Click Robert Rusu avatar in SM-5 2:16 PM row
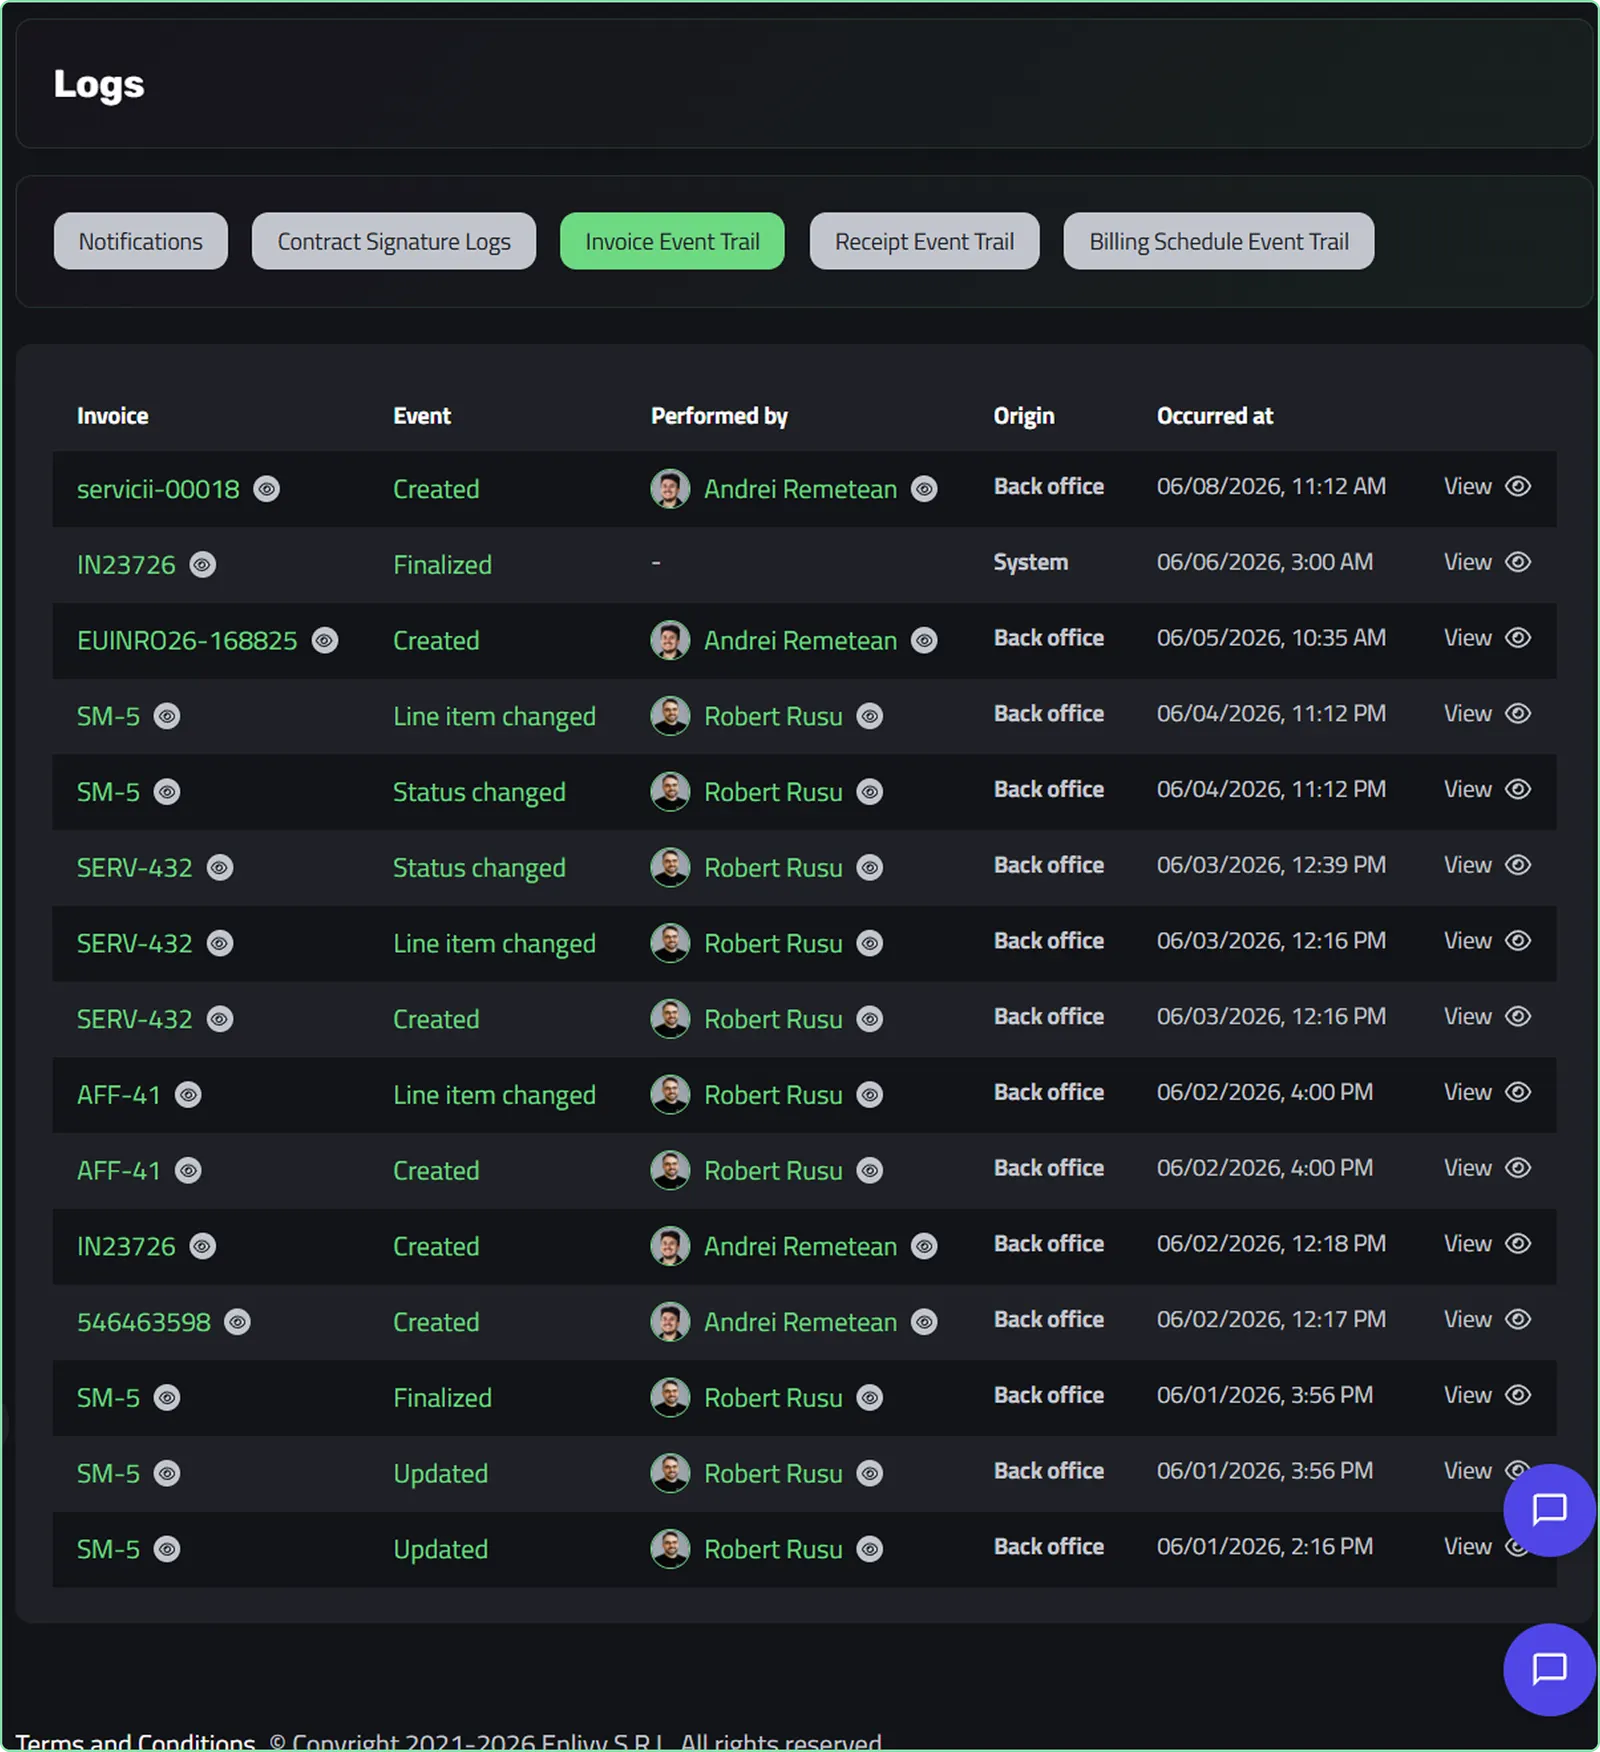Image resolution: width=1600 pixels, height=1752 pixels. (670, 1549)
